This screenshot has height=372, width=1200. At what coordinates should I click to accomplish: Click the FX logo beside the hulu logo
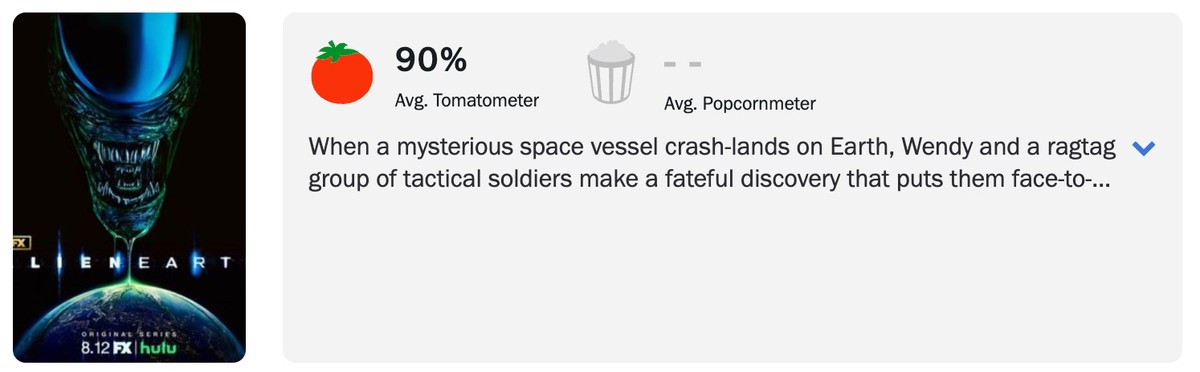[x=124, y=349]
